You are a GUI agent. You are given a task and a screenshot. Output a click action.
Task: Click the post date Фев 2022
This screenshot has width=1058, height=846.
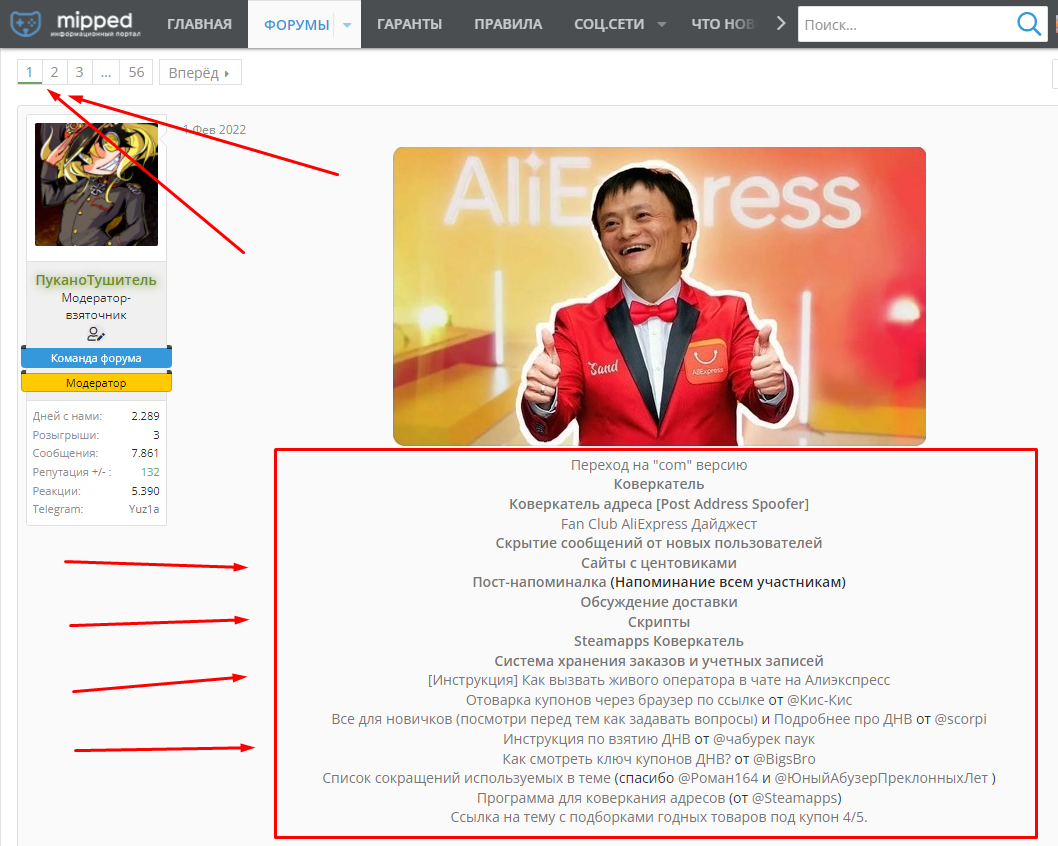215,130
